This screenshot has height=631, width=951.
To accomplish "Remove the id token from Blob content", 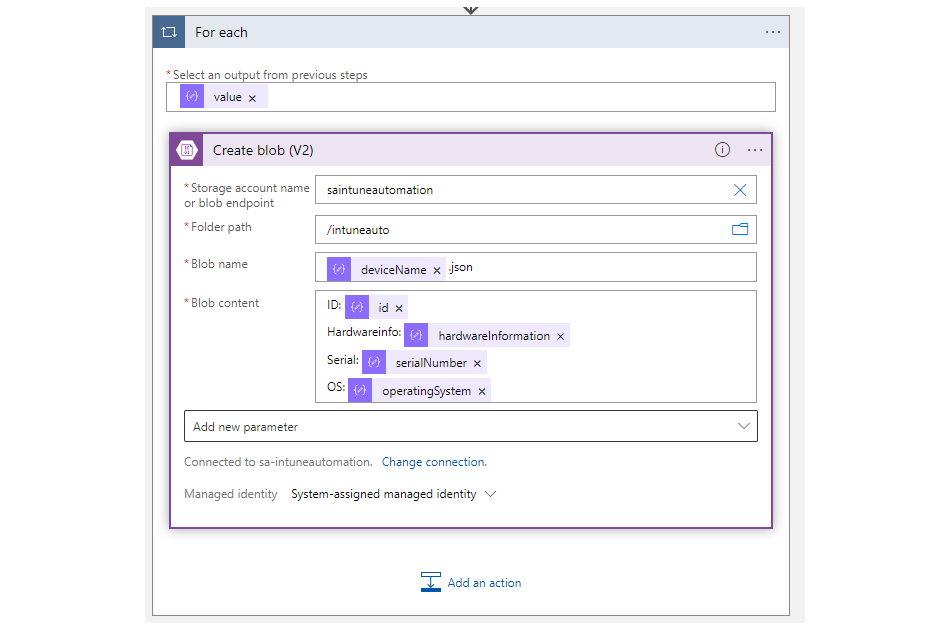I will [399, 308].
